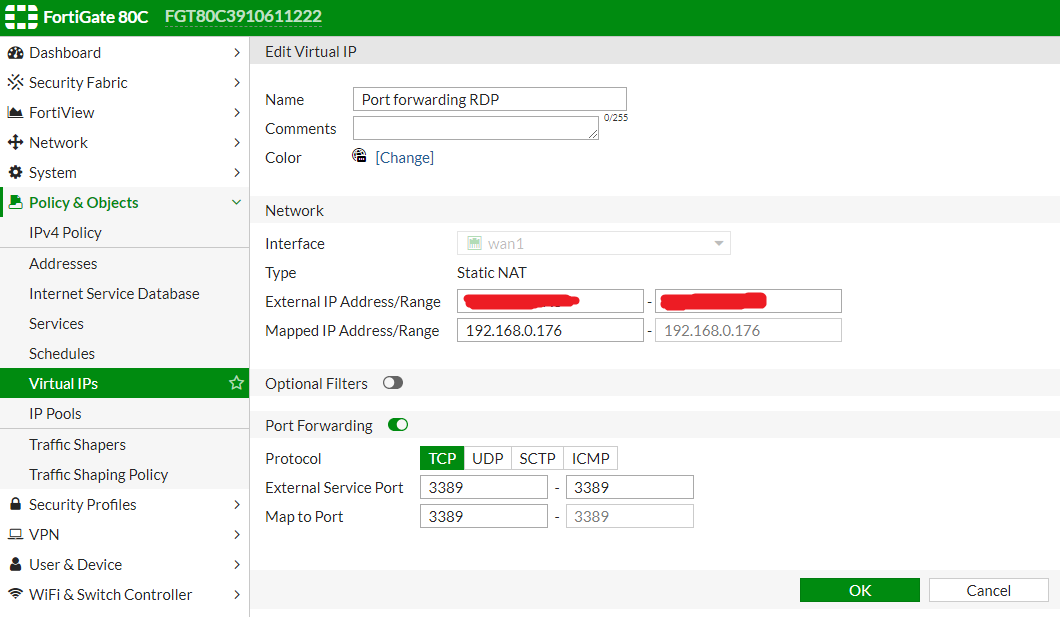Click the color icon next to Change
This screenshot has width=1060, height=617.
[x=359, y=156]
